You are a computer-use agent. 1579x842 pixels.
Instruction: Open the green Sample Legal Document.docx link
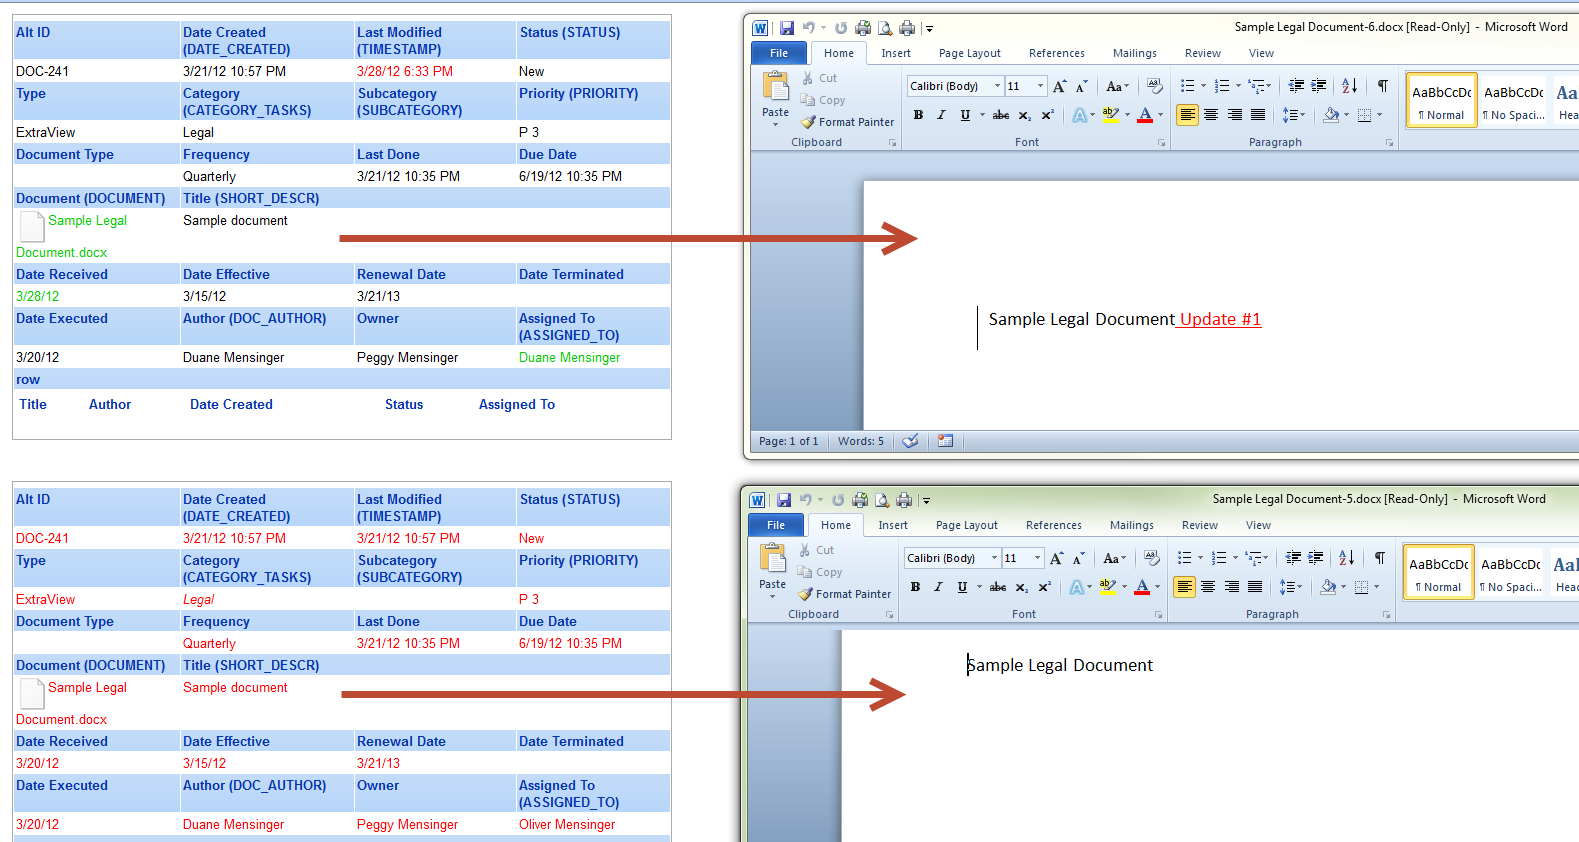pos(87,221)
